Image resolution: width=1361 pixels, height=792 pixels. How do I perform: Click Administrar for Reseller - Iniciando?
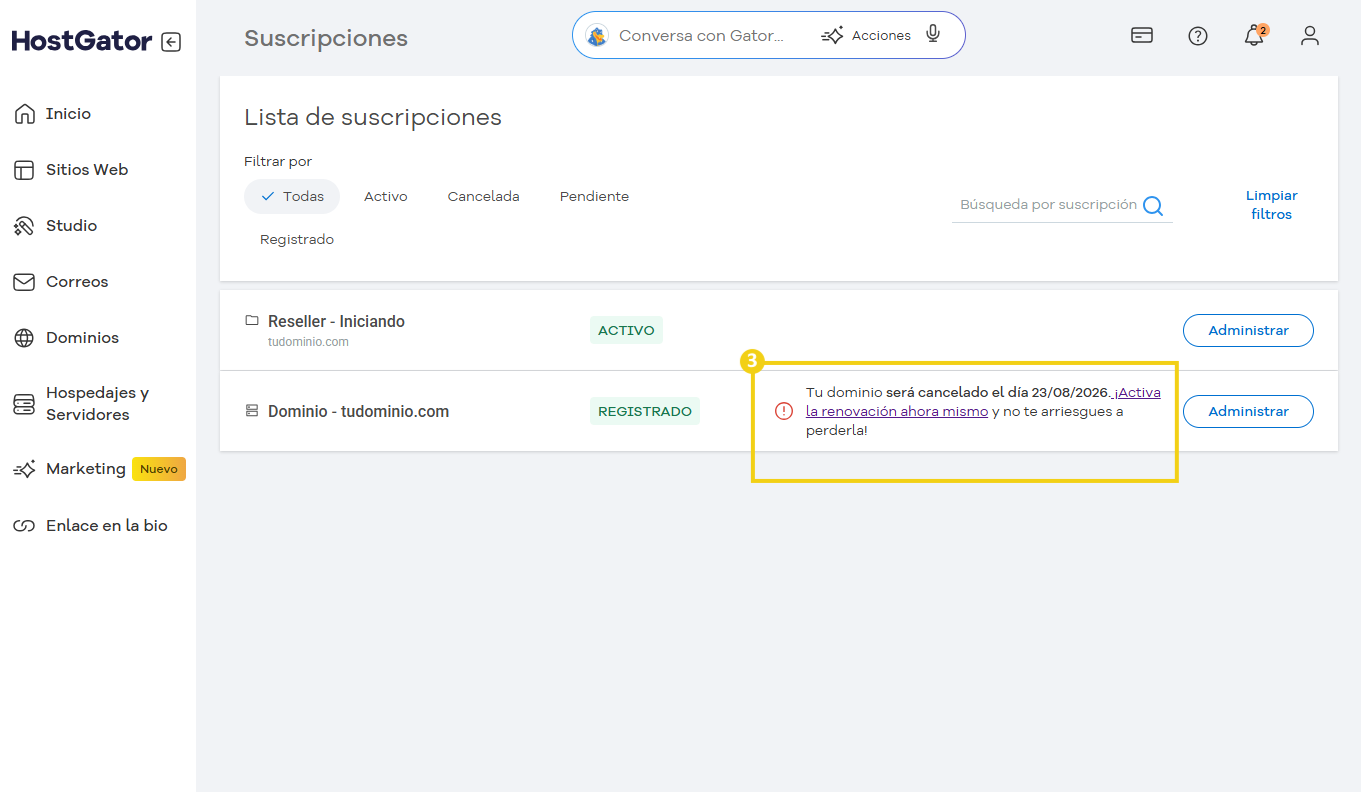pyautogui.click(x=1247, y=331)
